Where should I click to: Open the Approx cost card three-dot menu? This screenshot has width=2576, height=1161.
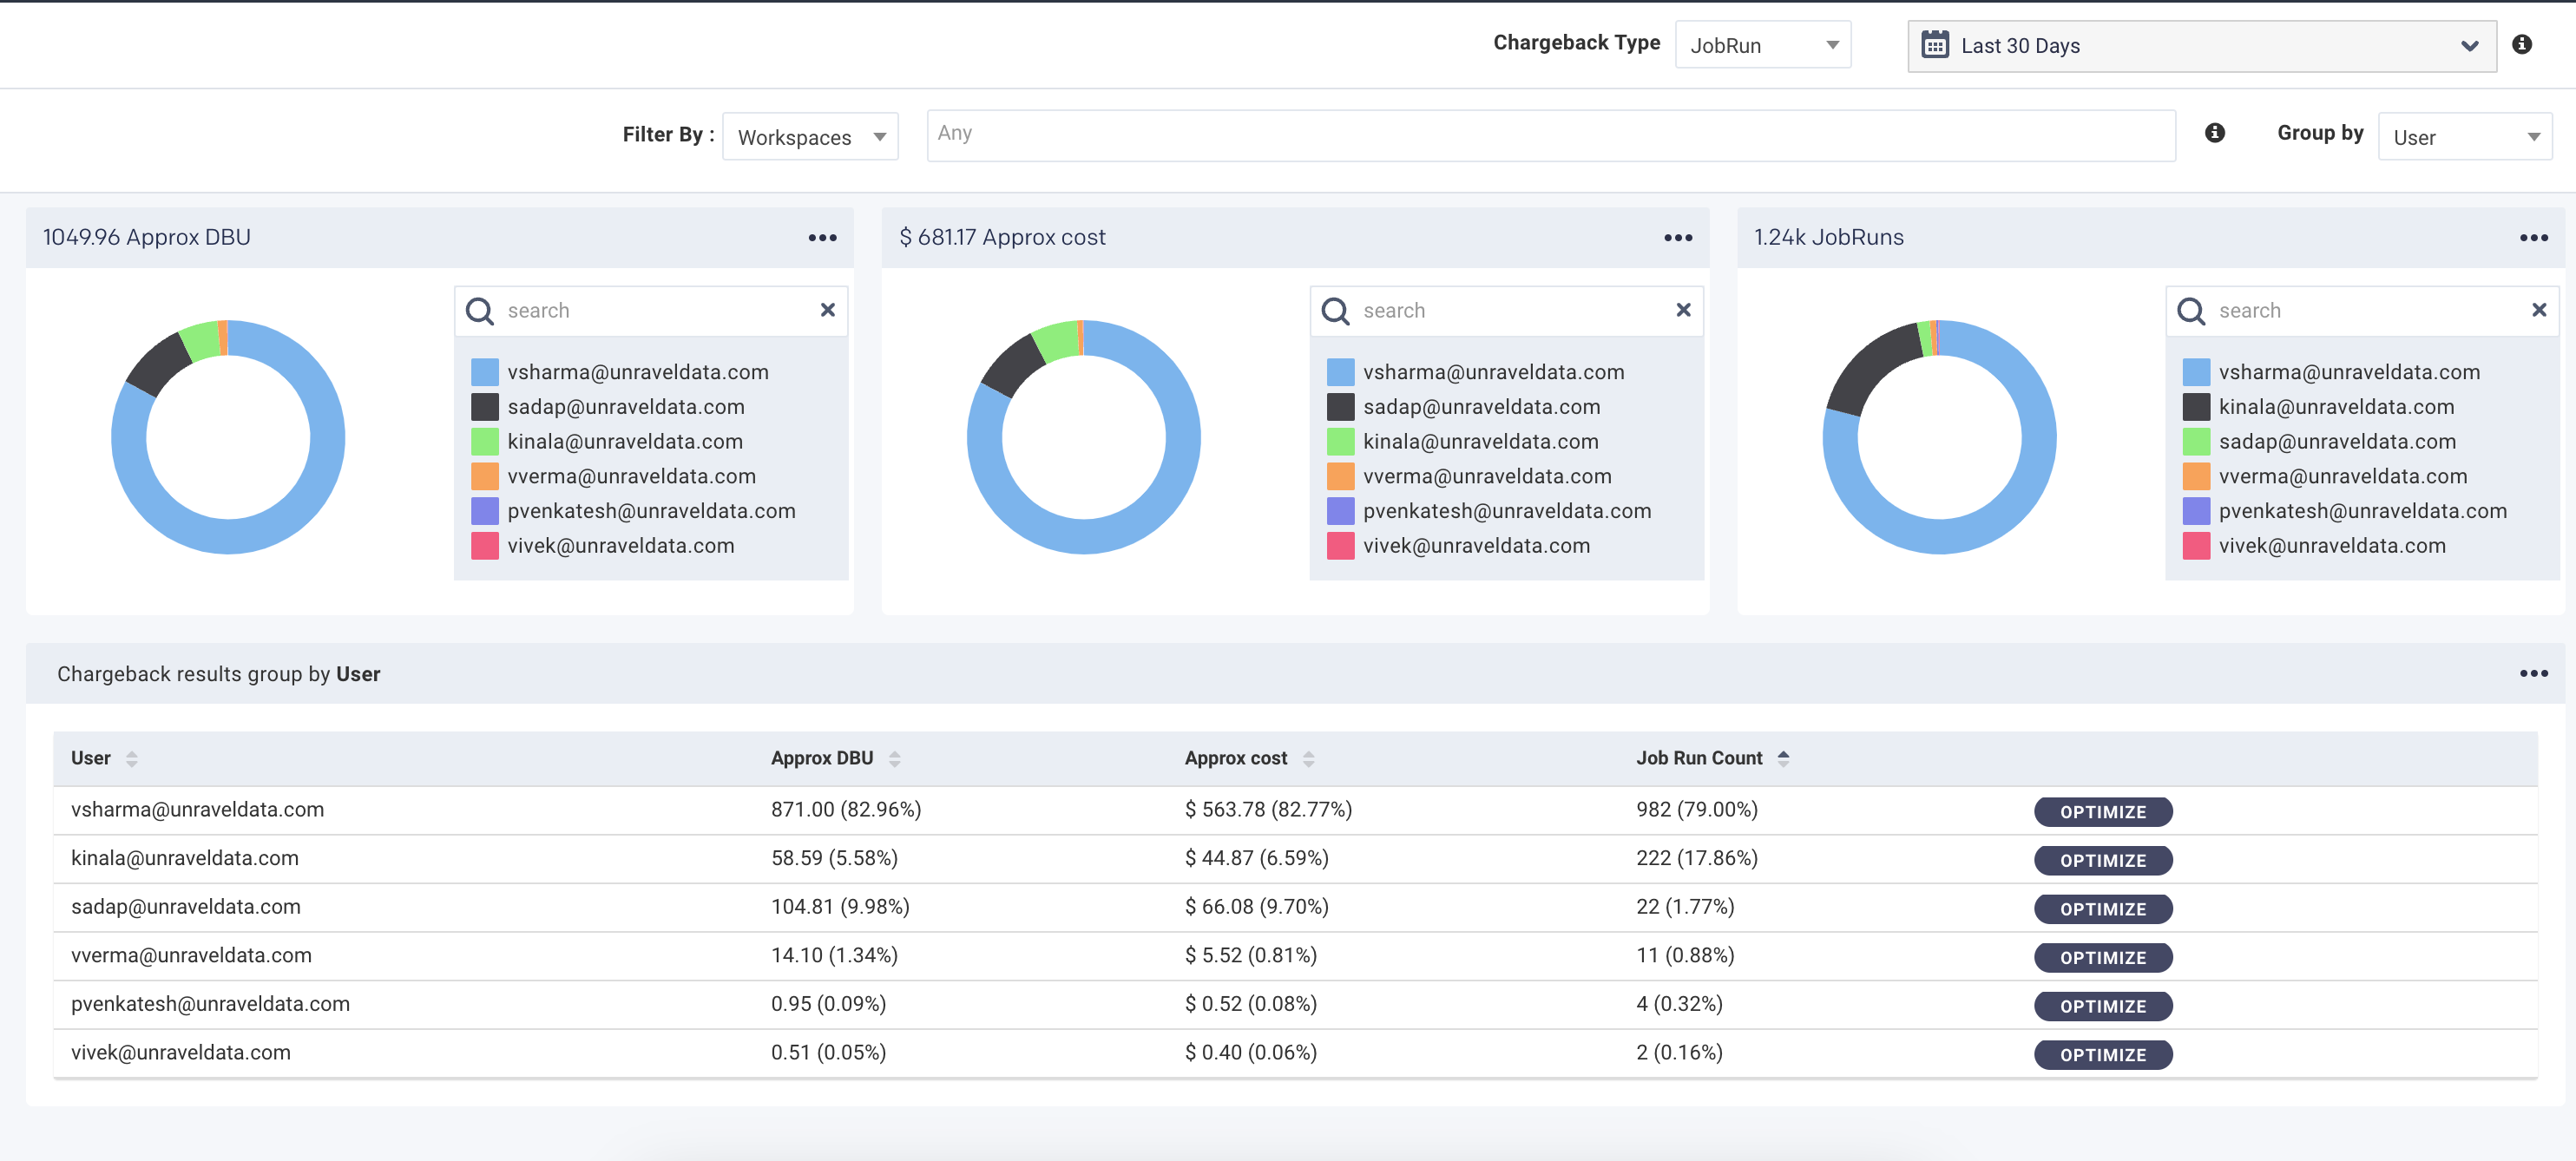click(1677, 238)
